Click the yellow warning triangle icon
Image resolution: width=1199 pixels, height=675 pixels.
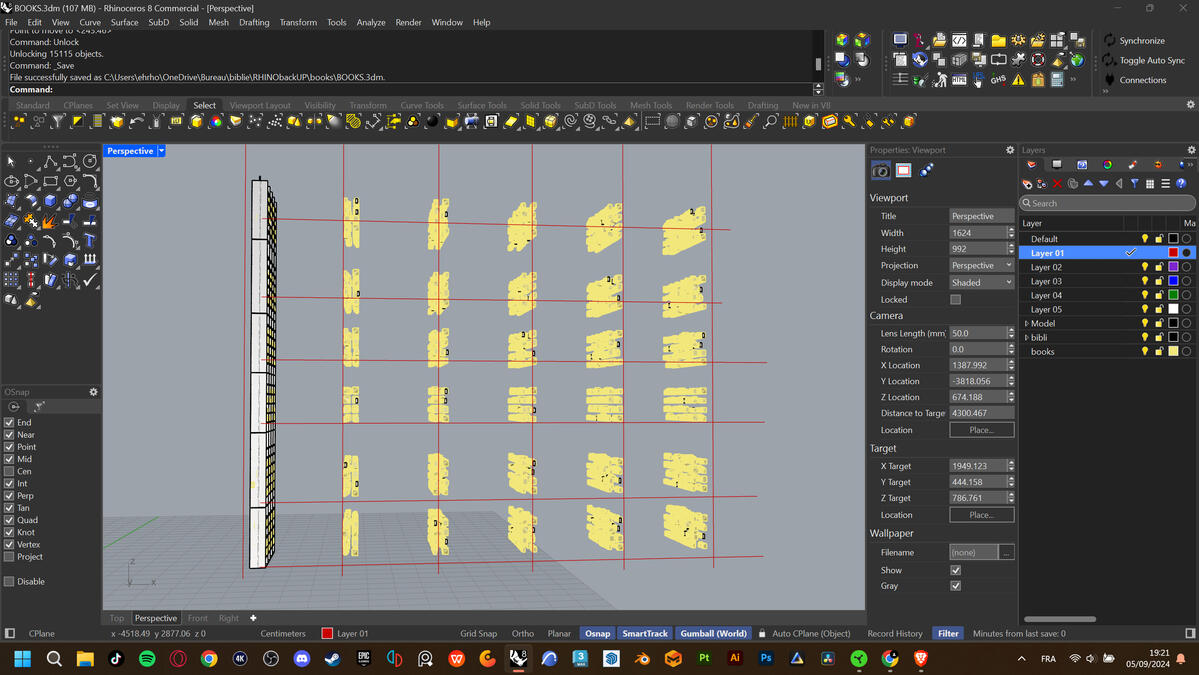click(x=1018, y=80)
